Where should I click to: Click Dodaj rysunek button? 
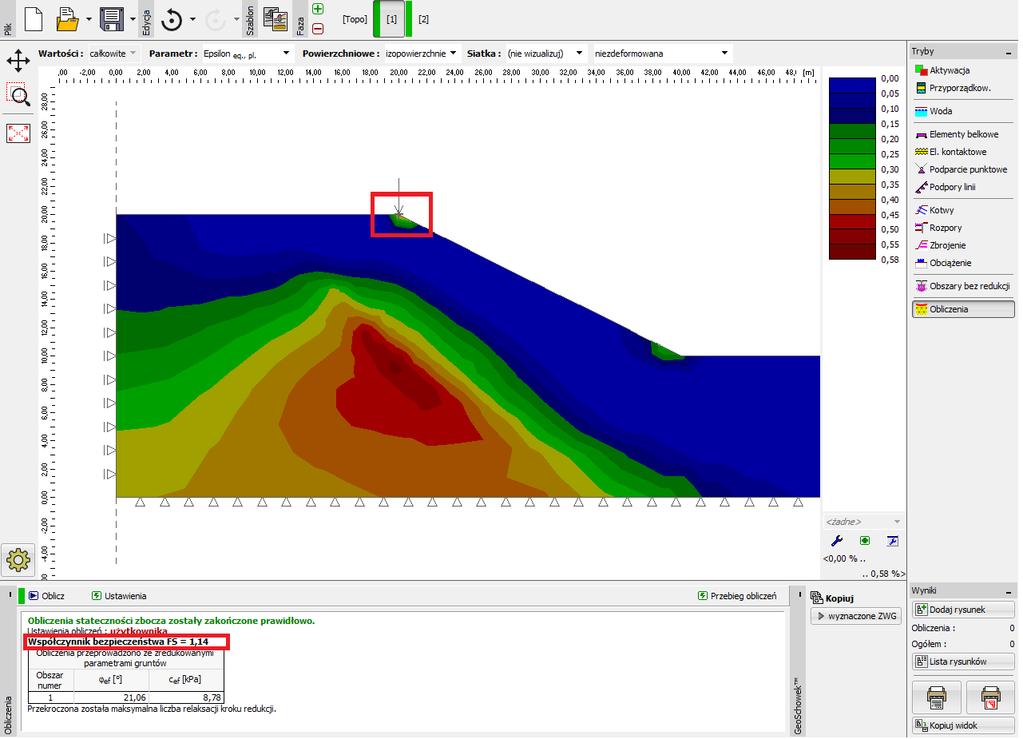click(963, 609)
